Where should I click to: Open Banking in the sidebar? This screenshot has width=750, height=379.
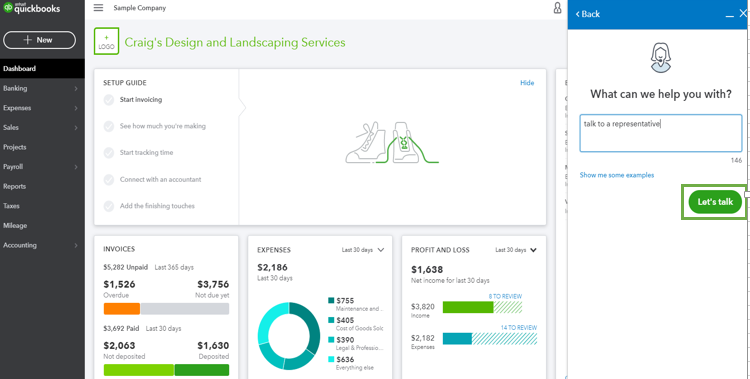42,89
